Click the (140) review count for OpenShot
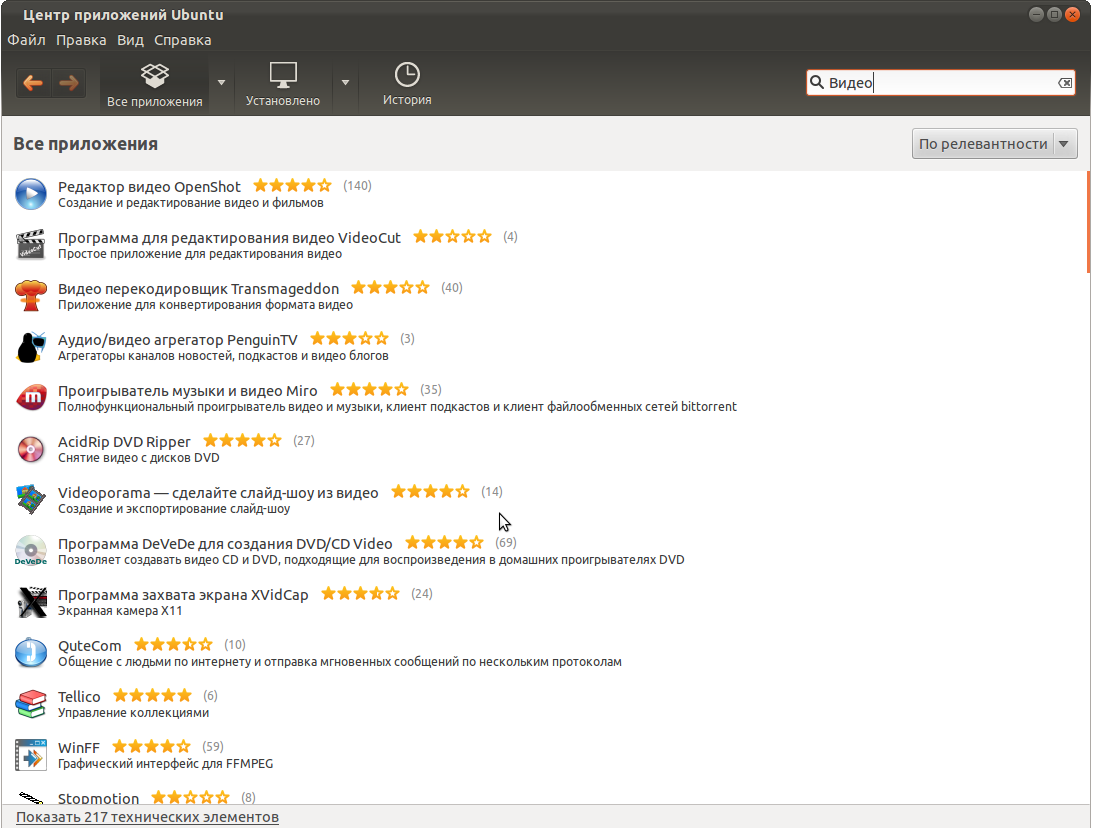Viewport: 1093px width, 828px height. click(357, 185)
